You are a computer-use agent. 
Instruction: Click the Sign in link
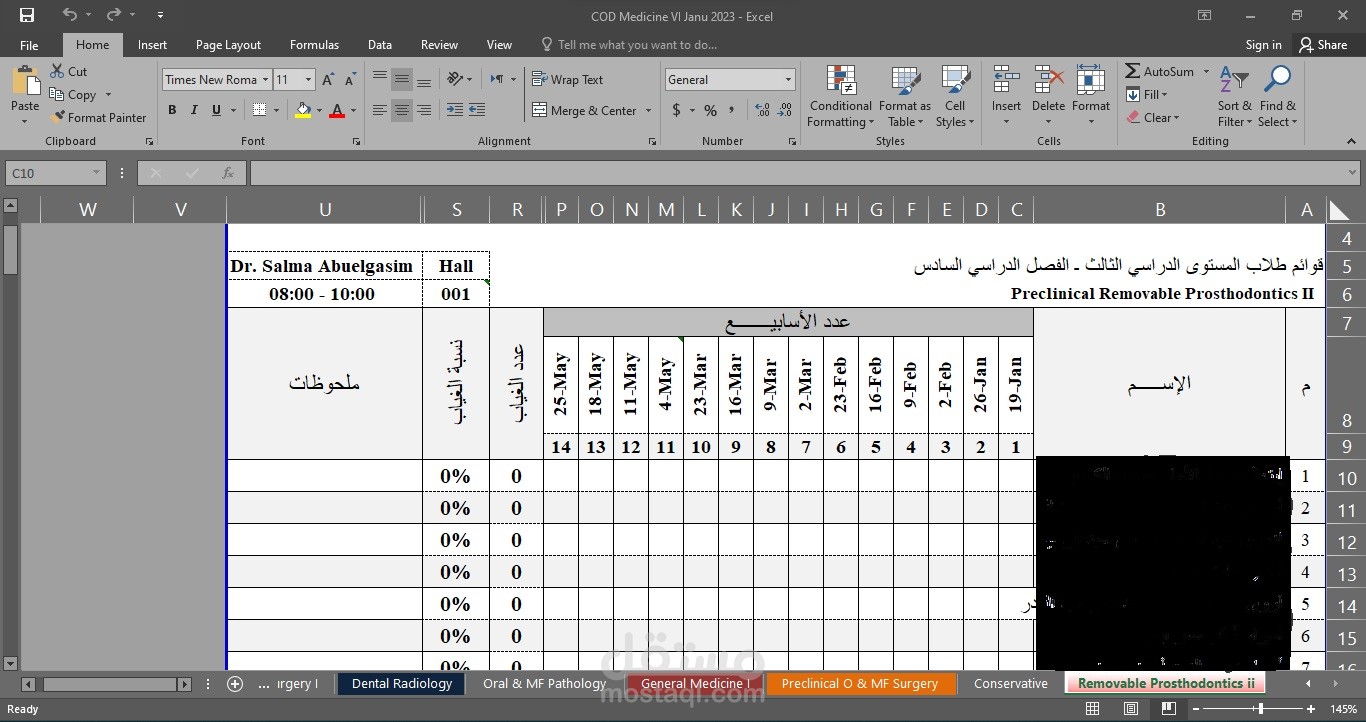coord(1263,45)
